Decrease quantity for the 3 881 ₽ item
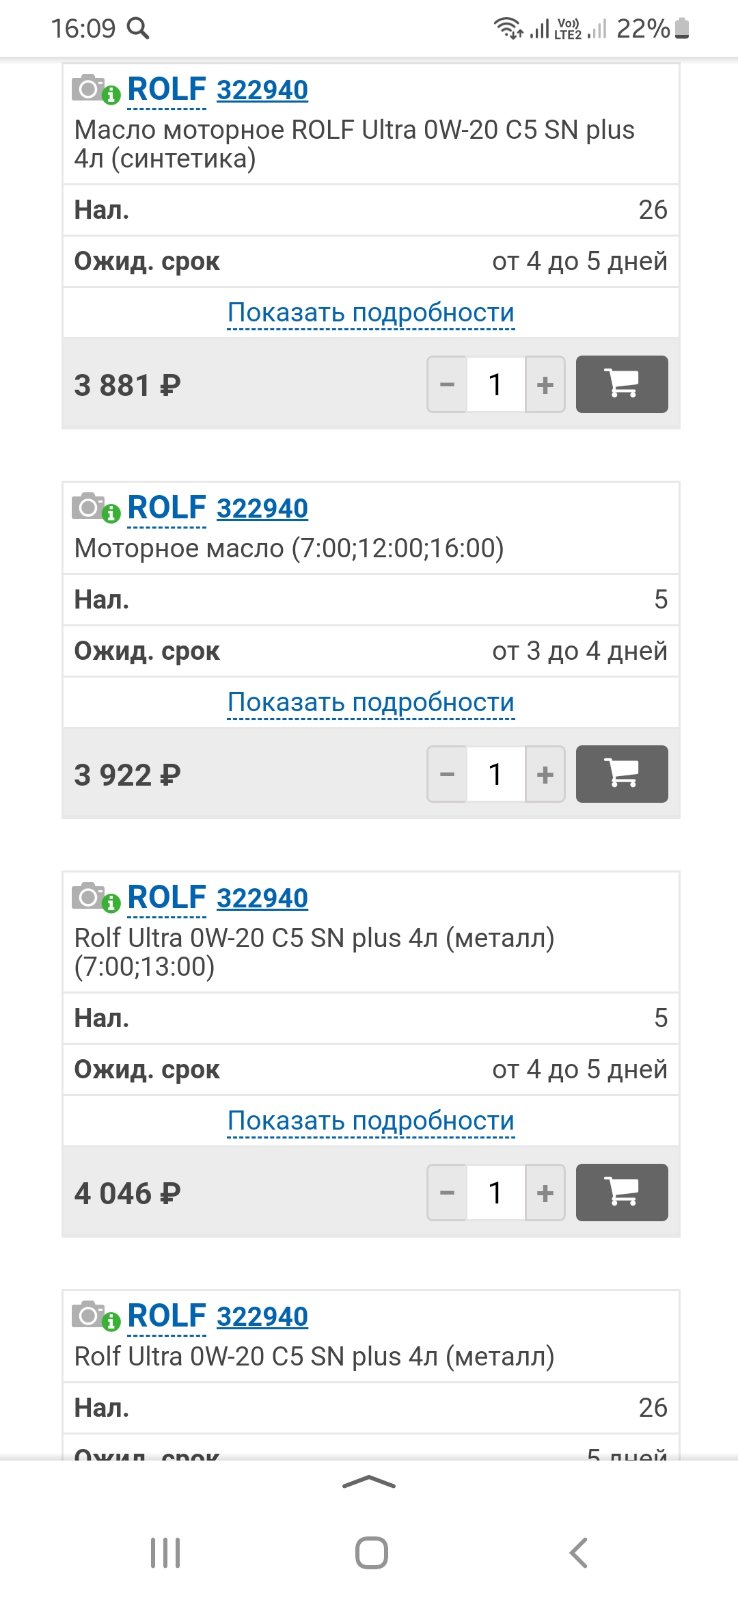 [447, 384]
